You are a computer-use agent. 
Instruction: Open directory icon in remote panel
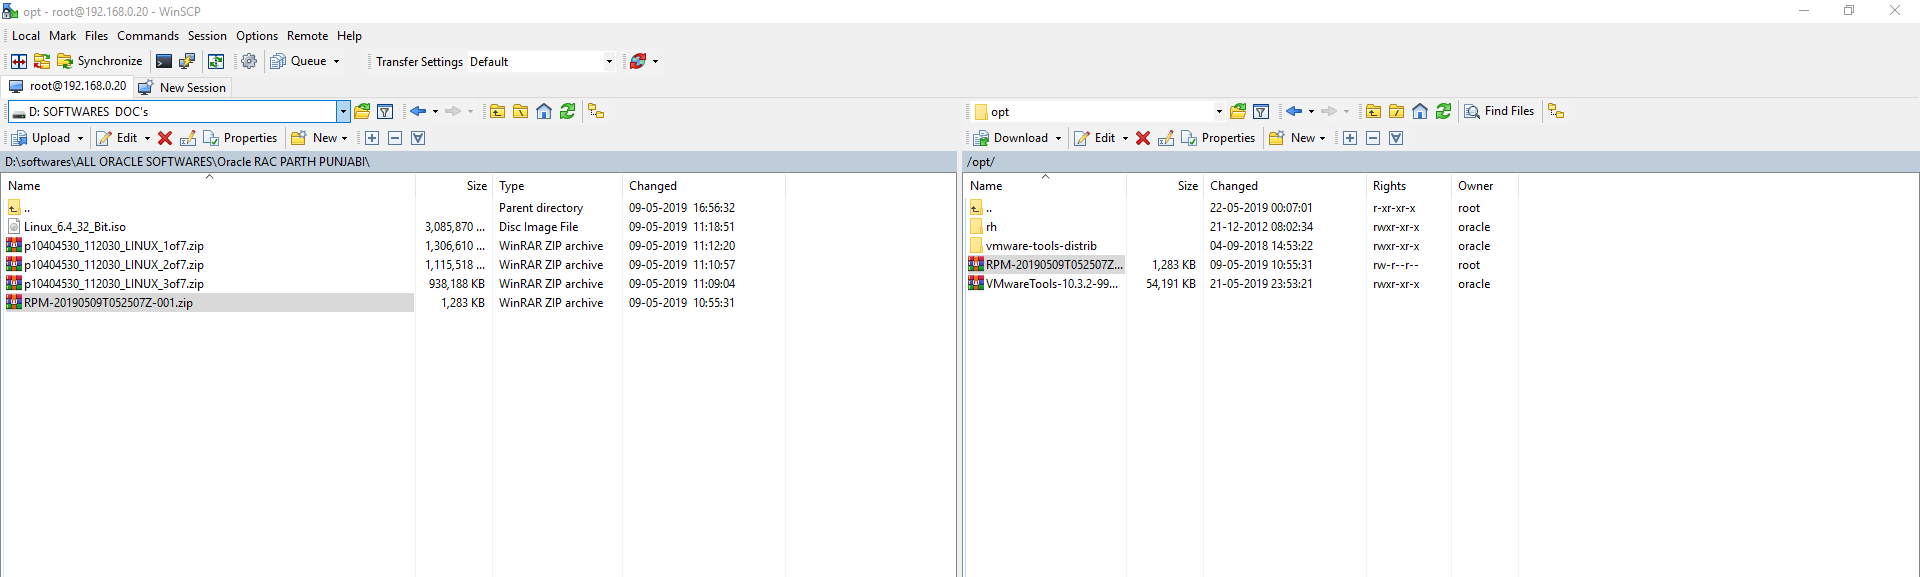(1238, 111)
